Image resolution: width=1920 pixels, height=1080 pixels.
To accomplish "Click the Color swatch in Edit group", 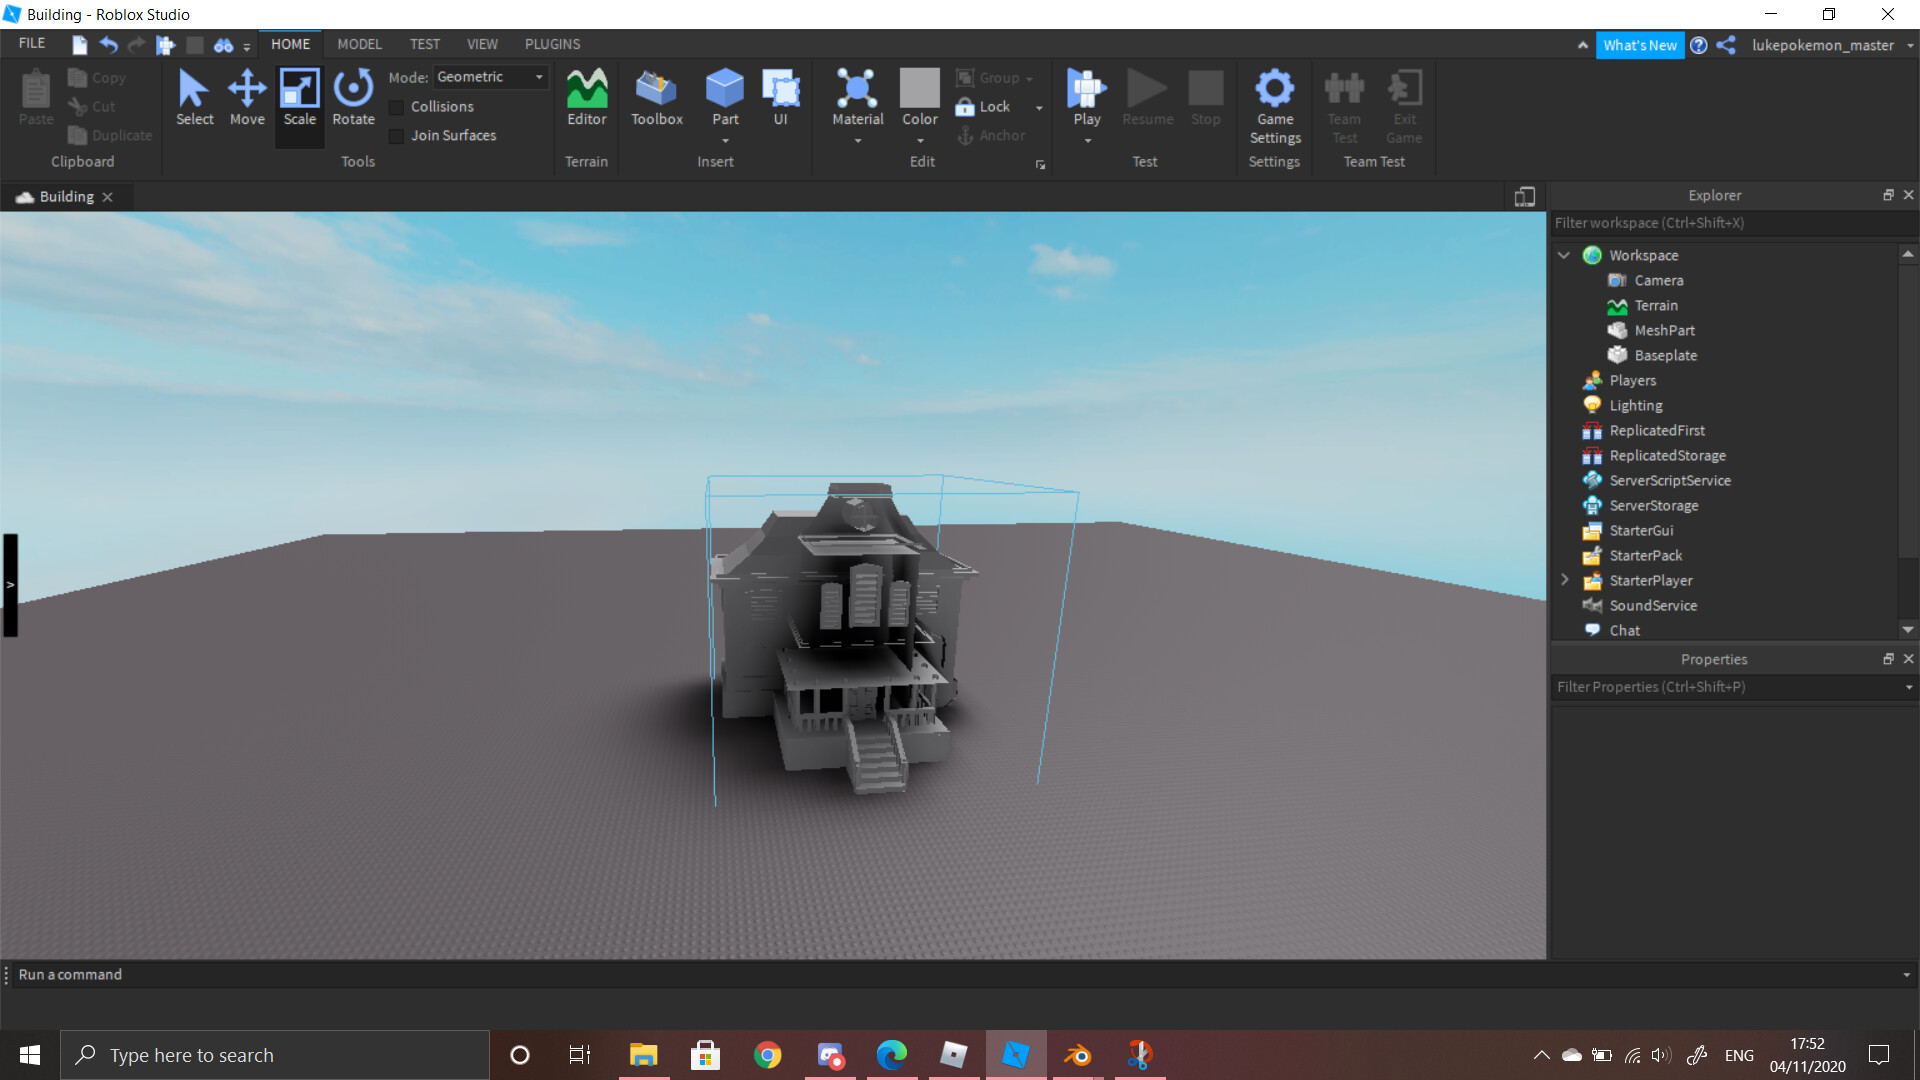I will [x=919, y=89].
